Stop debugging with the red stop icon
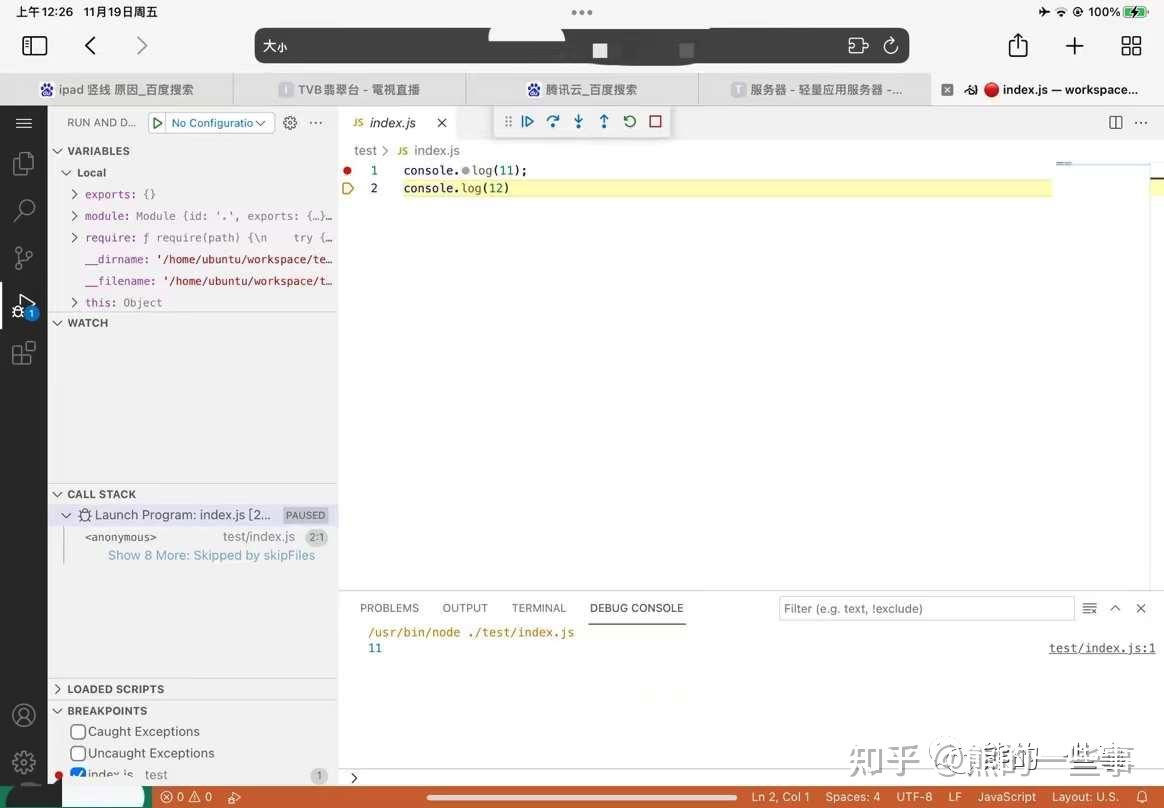Screen dimensions: 1164x808 [655, 121]
